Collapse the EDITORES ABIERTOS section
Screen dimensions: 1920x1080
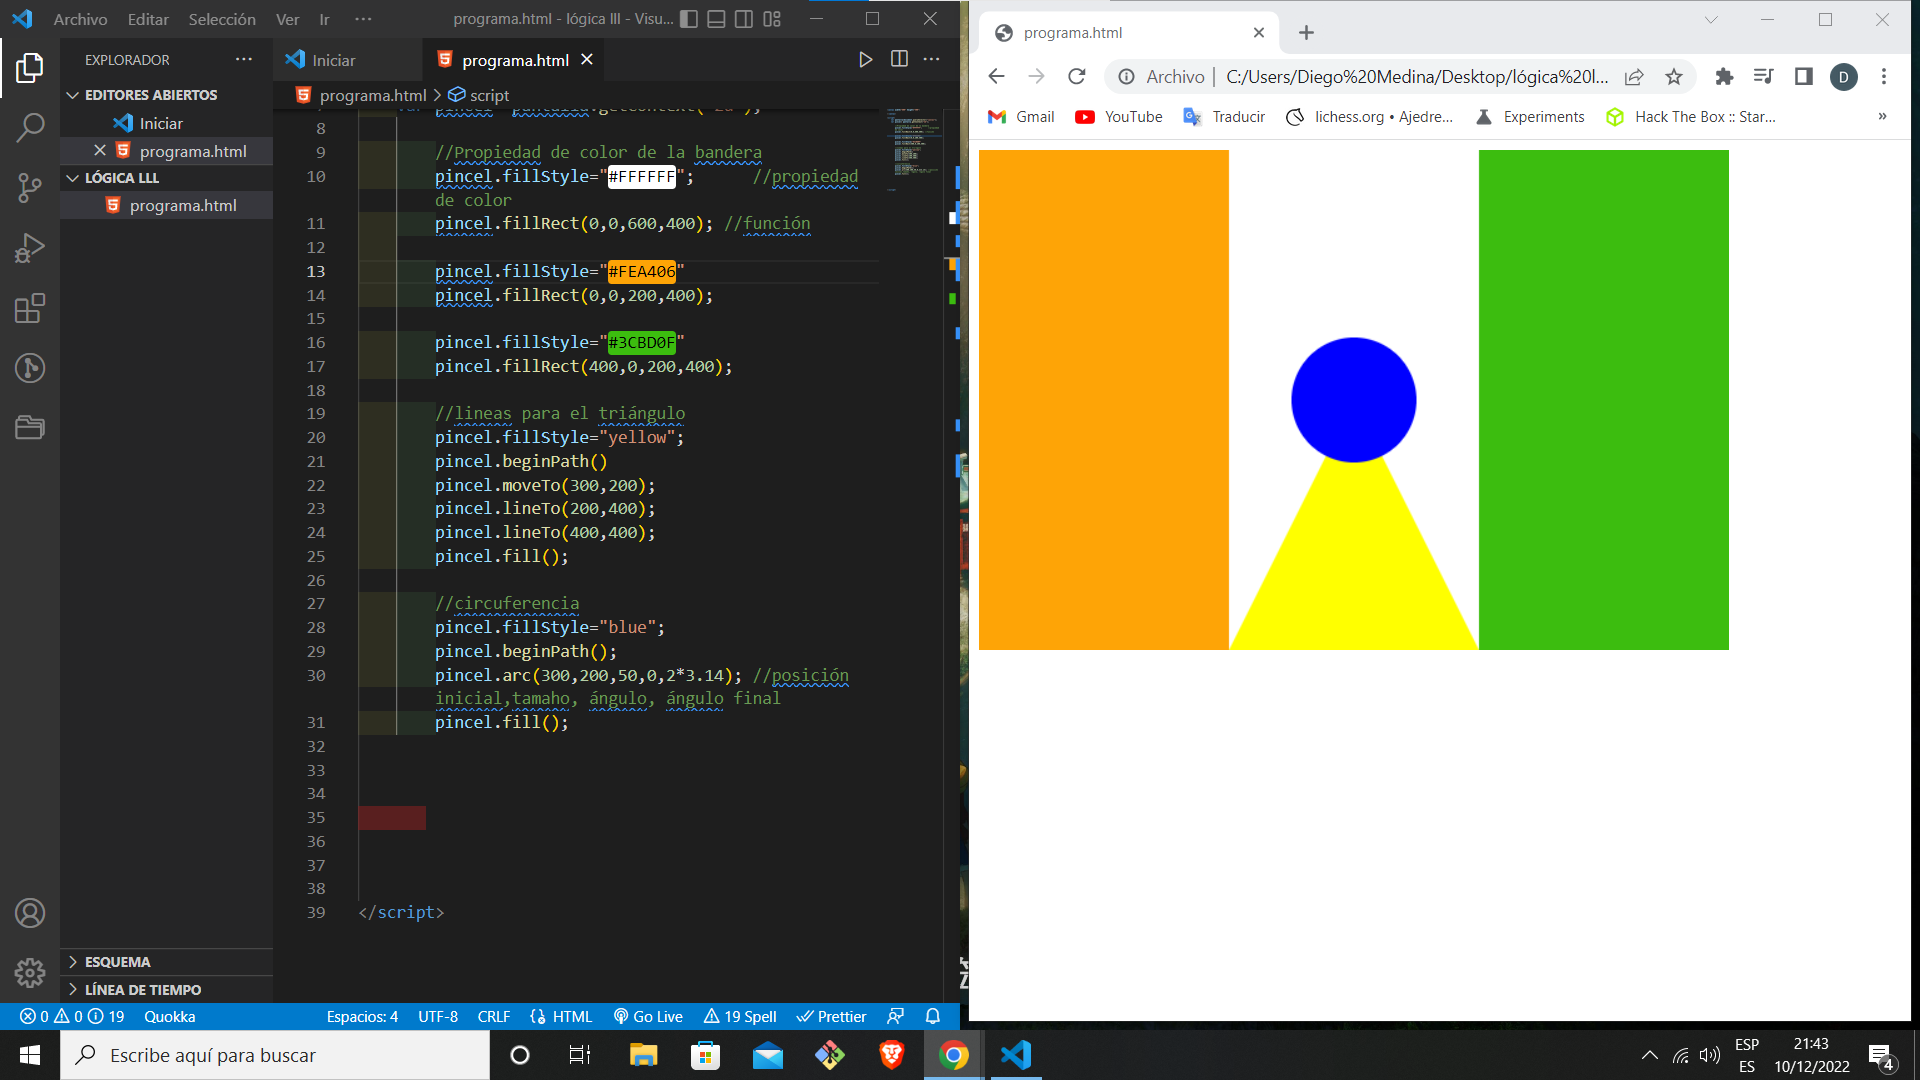[x=166, y=95]
